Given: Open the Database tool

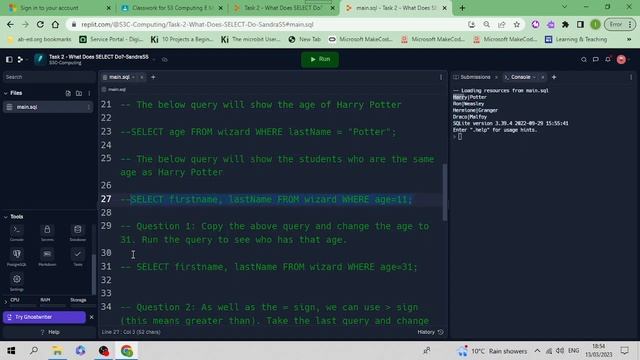Looking at the screenshot, I should click(78, 233).
